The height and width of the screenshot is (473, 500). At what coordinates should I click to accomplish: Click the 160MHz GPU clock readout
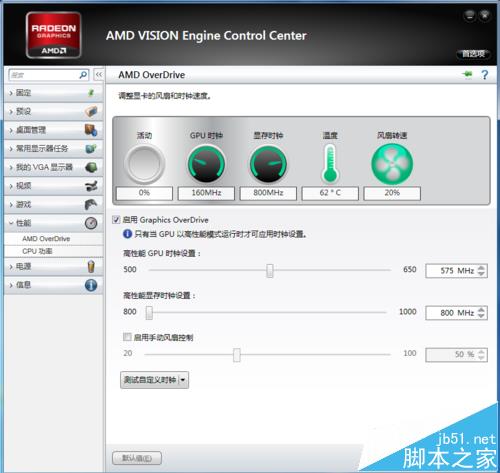(206, 193)
